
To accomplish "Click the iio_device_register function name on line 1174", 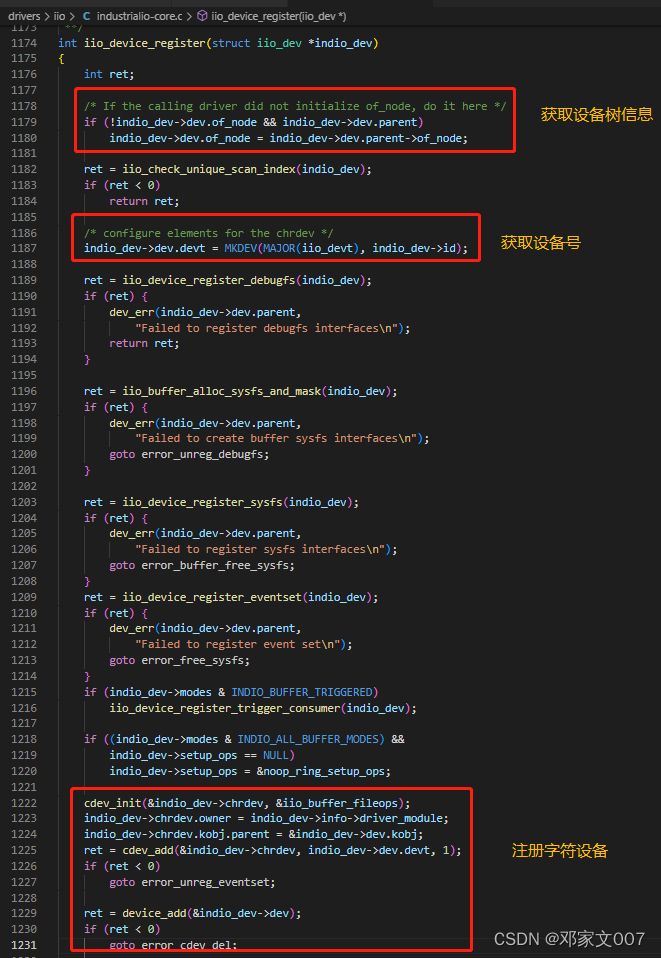I will pyautogui.click(x=144, y=43).
